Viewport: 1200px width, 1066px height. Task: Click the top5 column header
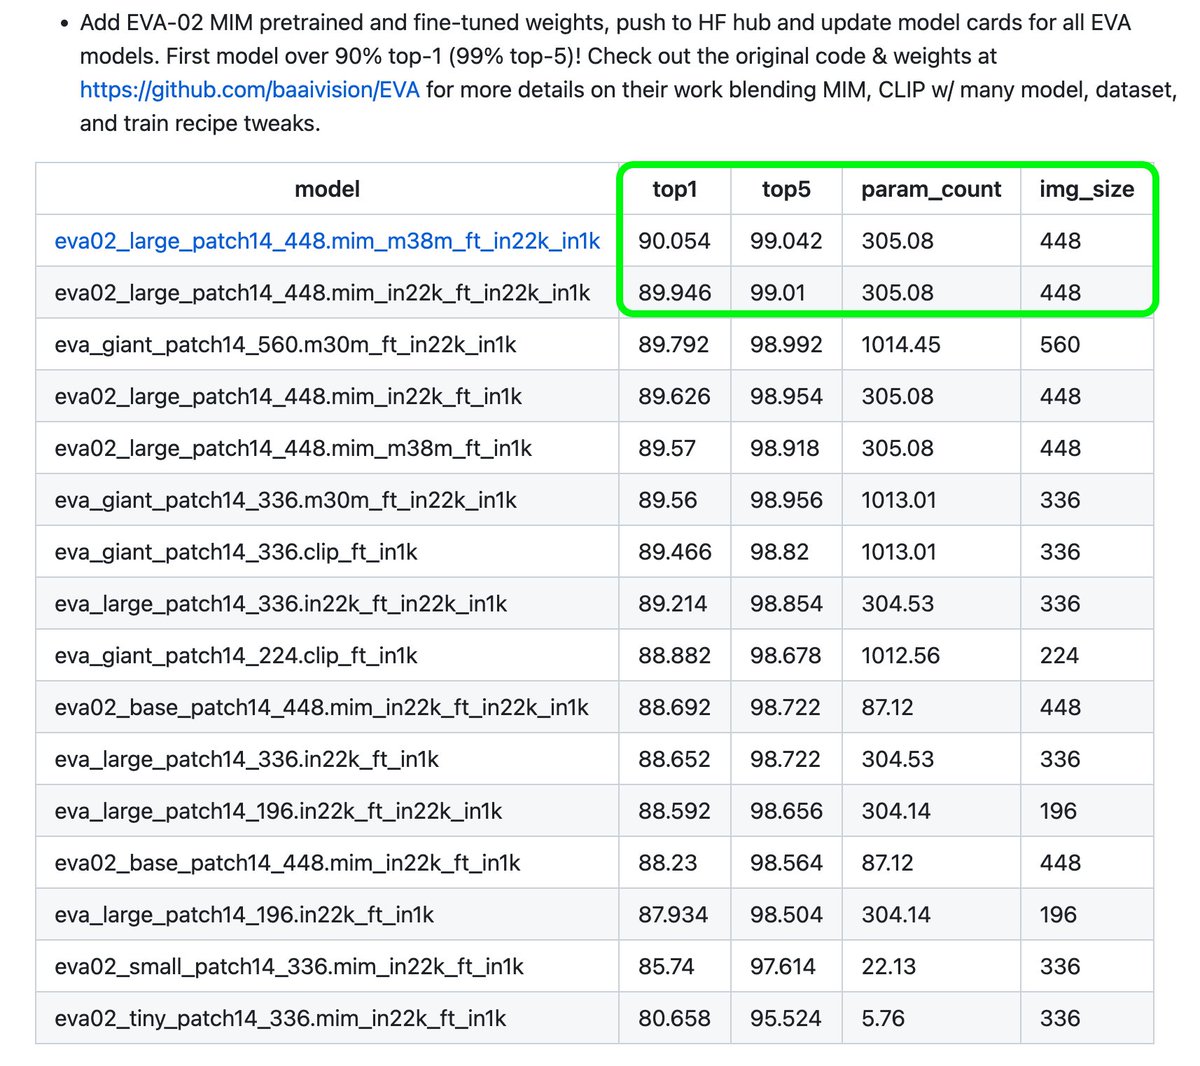(786, 189)
